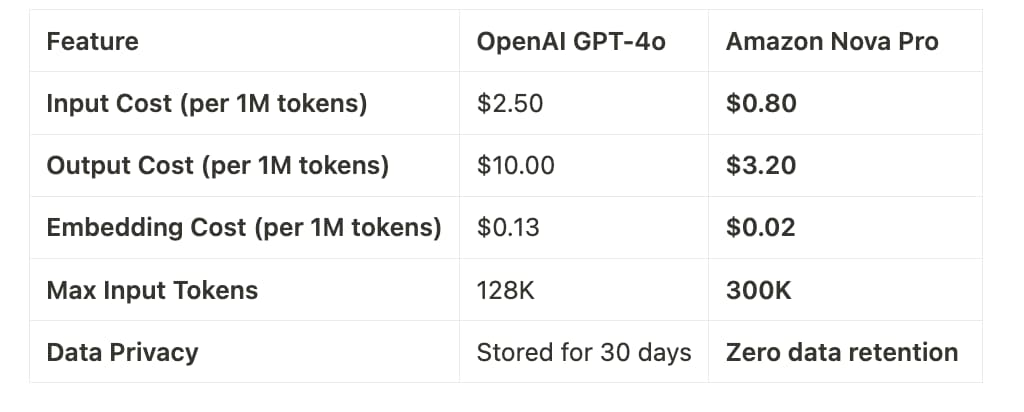Click the $2.50 input cost value
This screenshot has width=1024, height=412.
510,104
